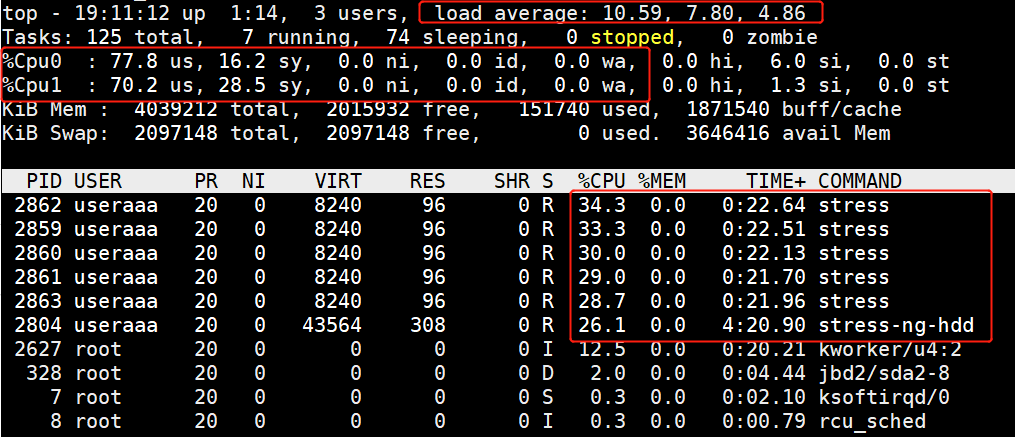Select PID 2859 in the process list
1015x437 pixels.
[38, 230]
